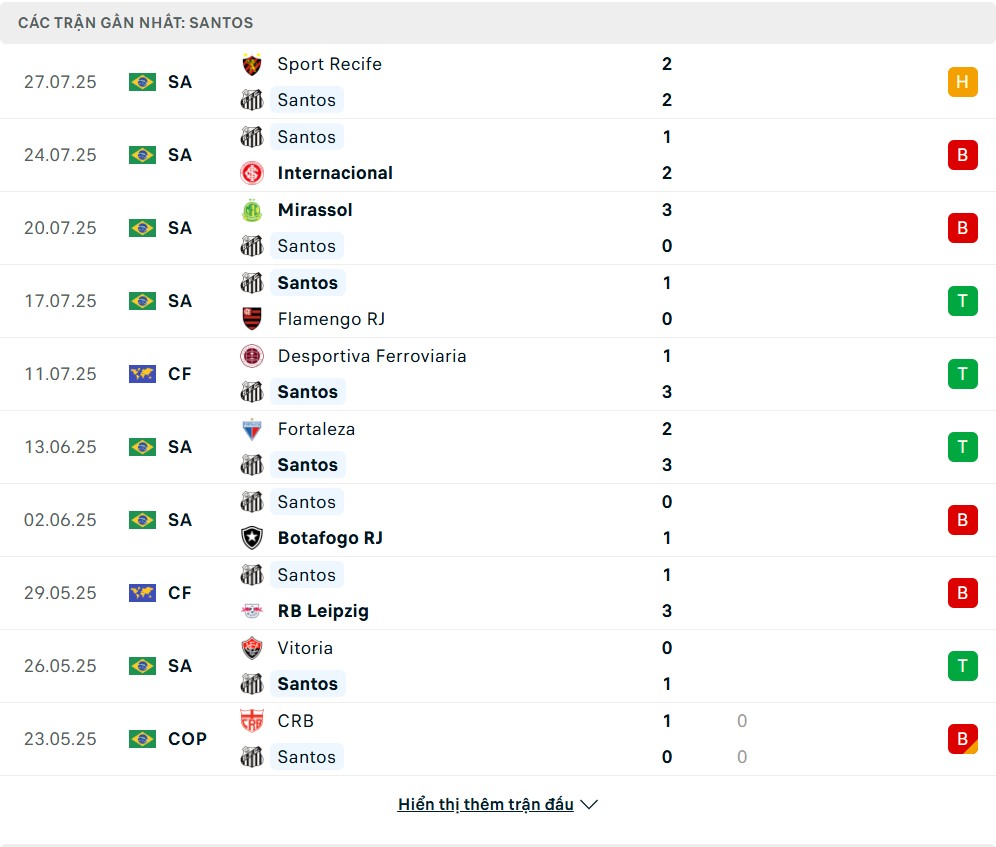The width and height of the screenshot is (996, 847).
Task: Click 'Hiển thị thêm trận đấu' link
Action: pyautogui.click(x=485, y=804)
